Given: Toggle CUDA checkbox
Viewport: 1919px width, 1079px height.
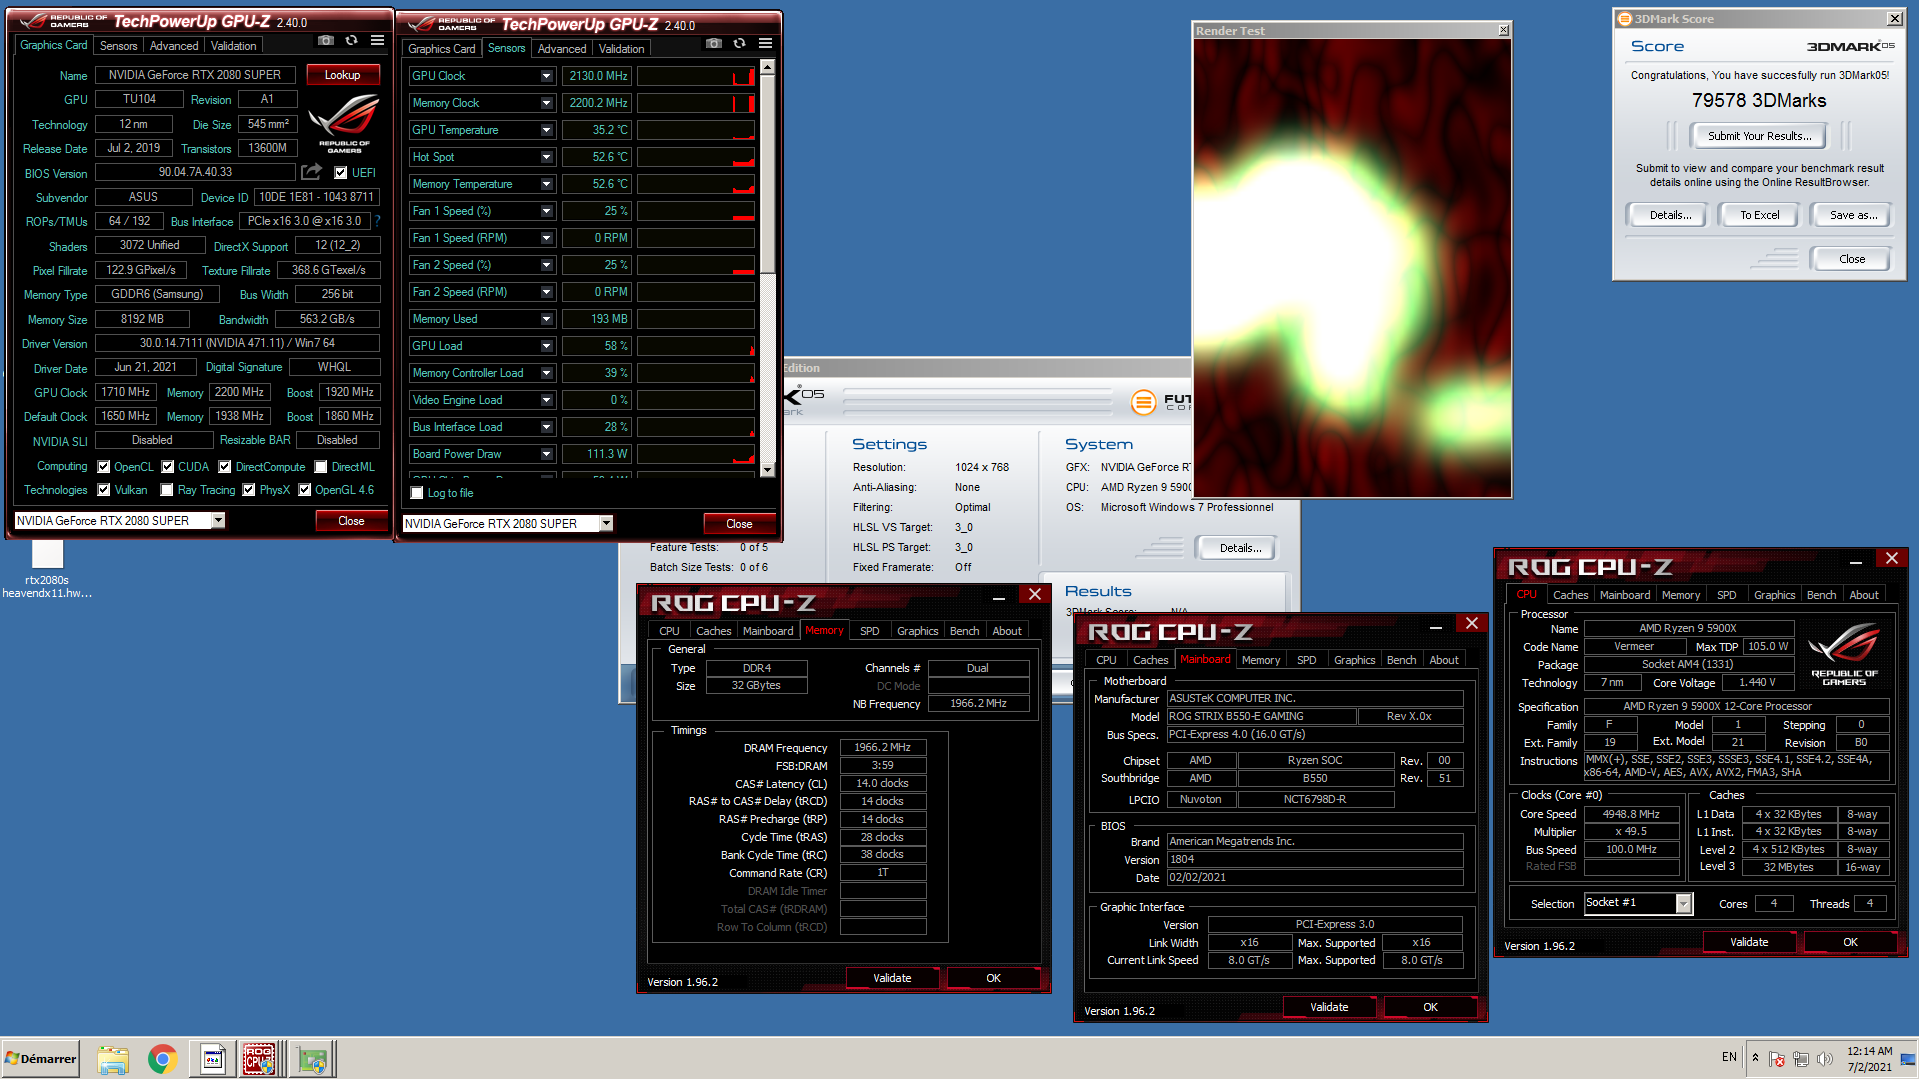Looking at the screenshot, I should [168, 467].
